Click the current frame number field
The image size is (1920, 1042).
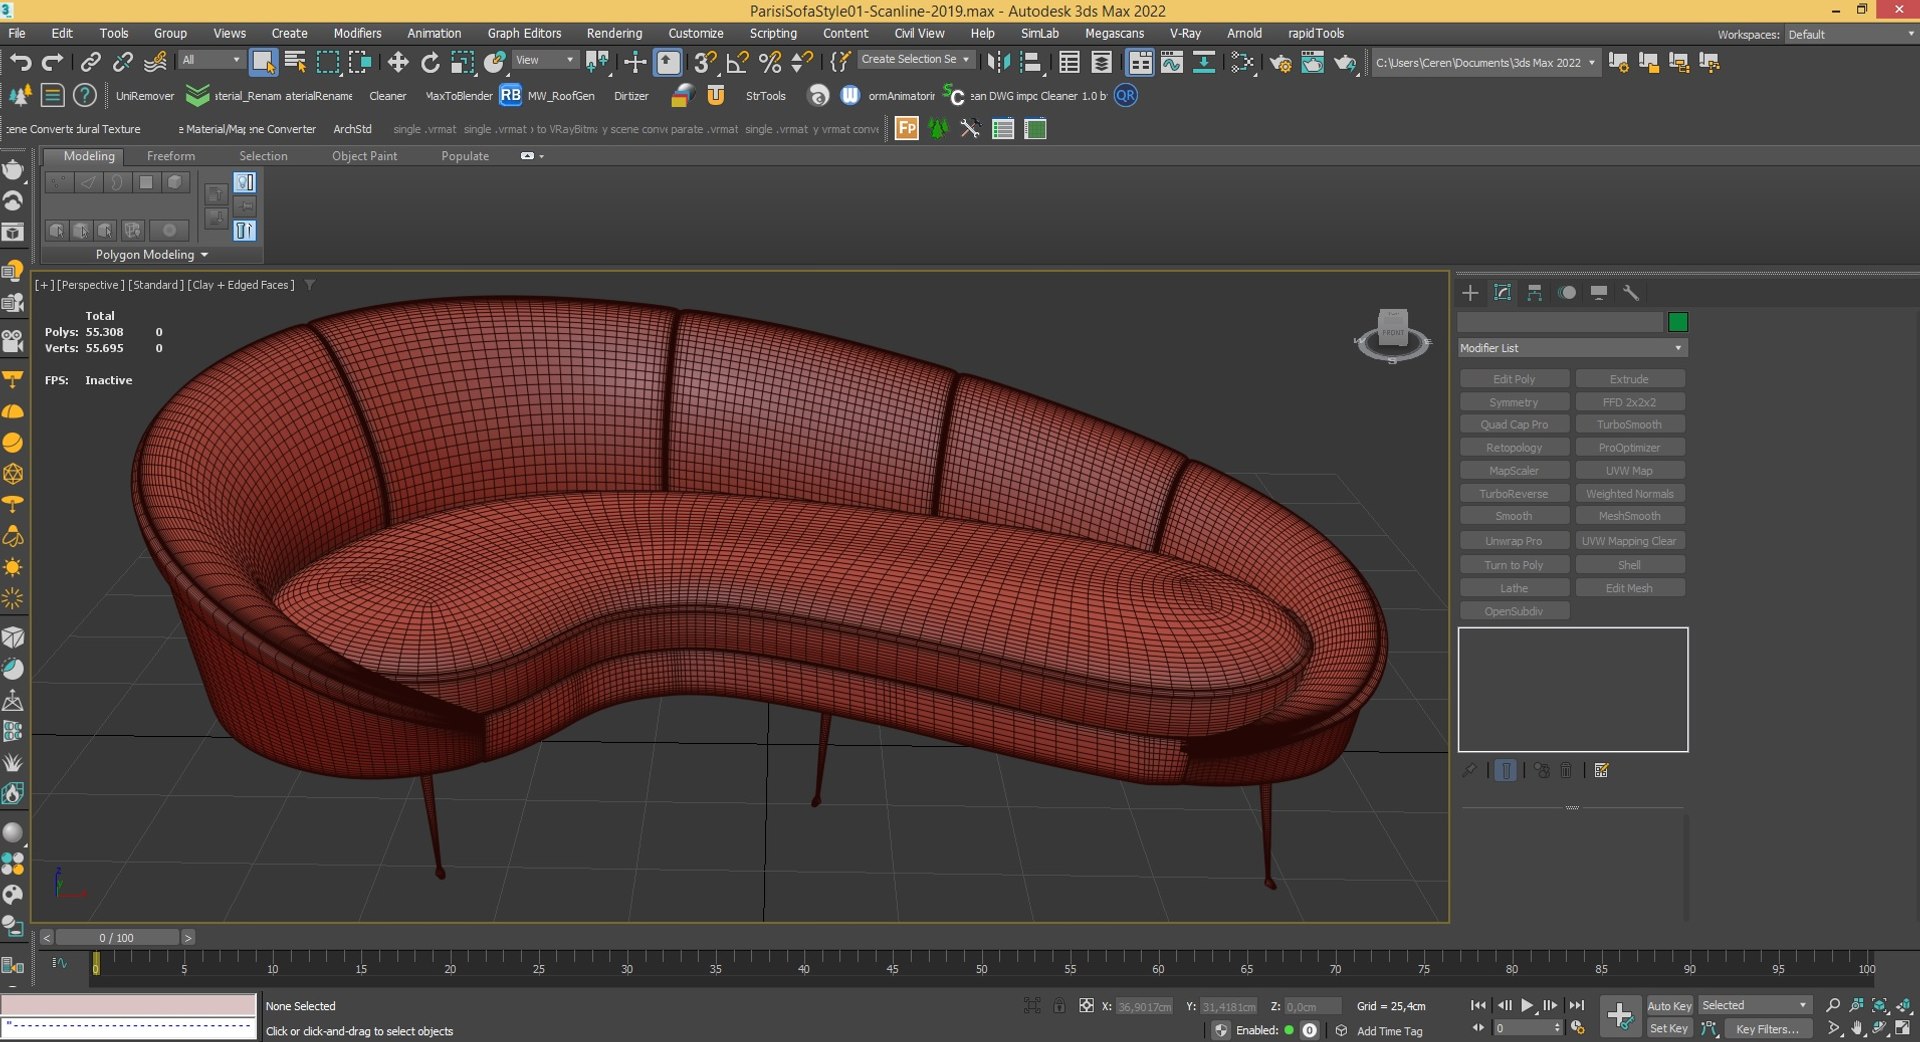(x=1522, y=1027)
